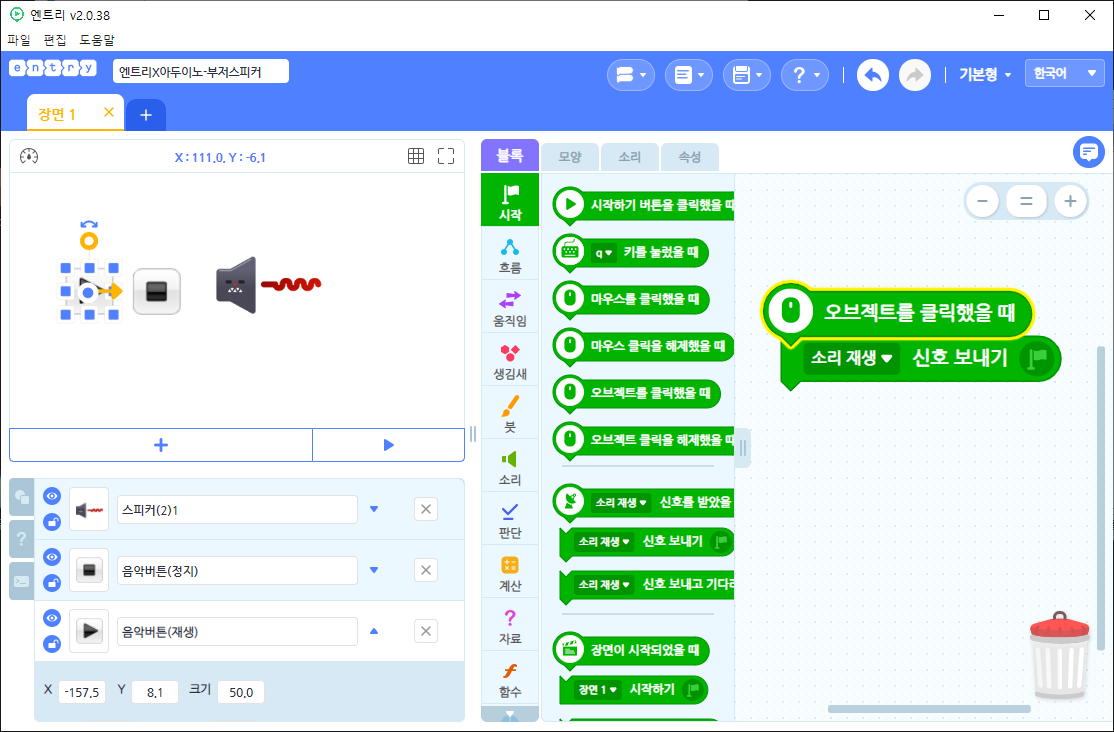Open the speed gauge control
1114x732 pixels.
(x=29, y=156)
